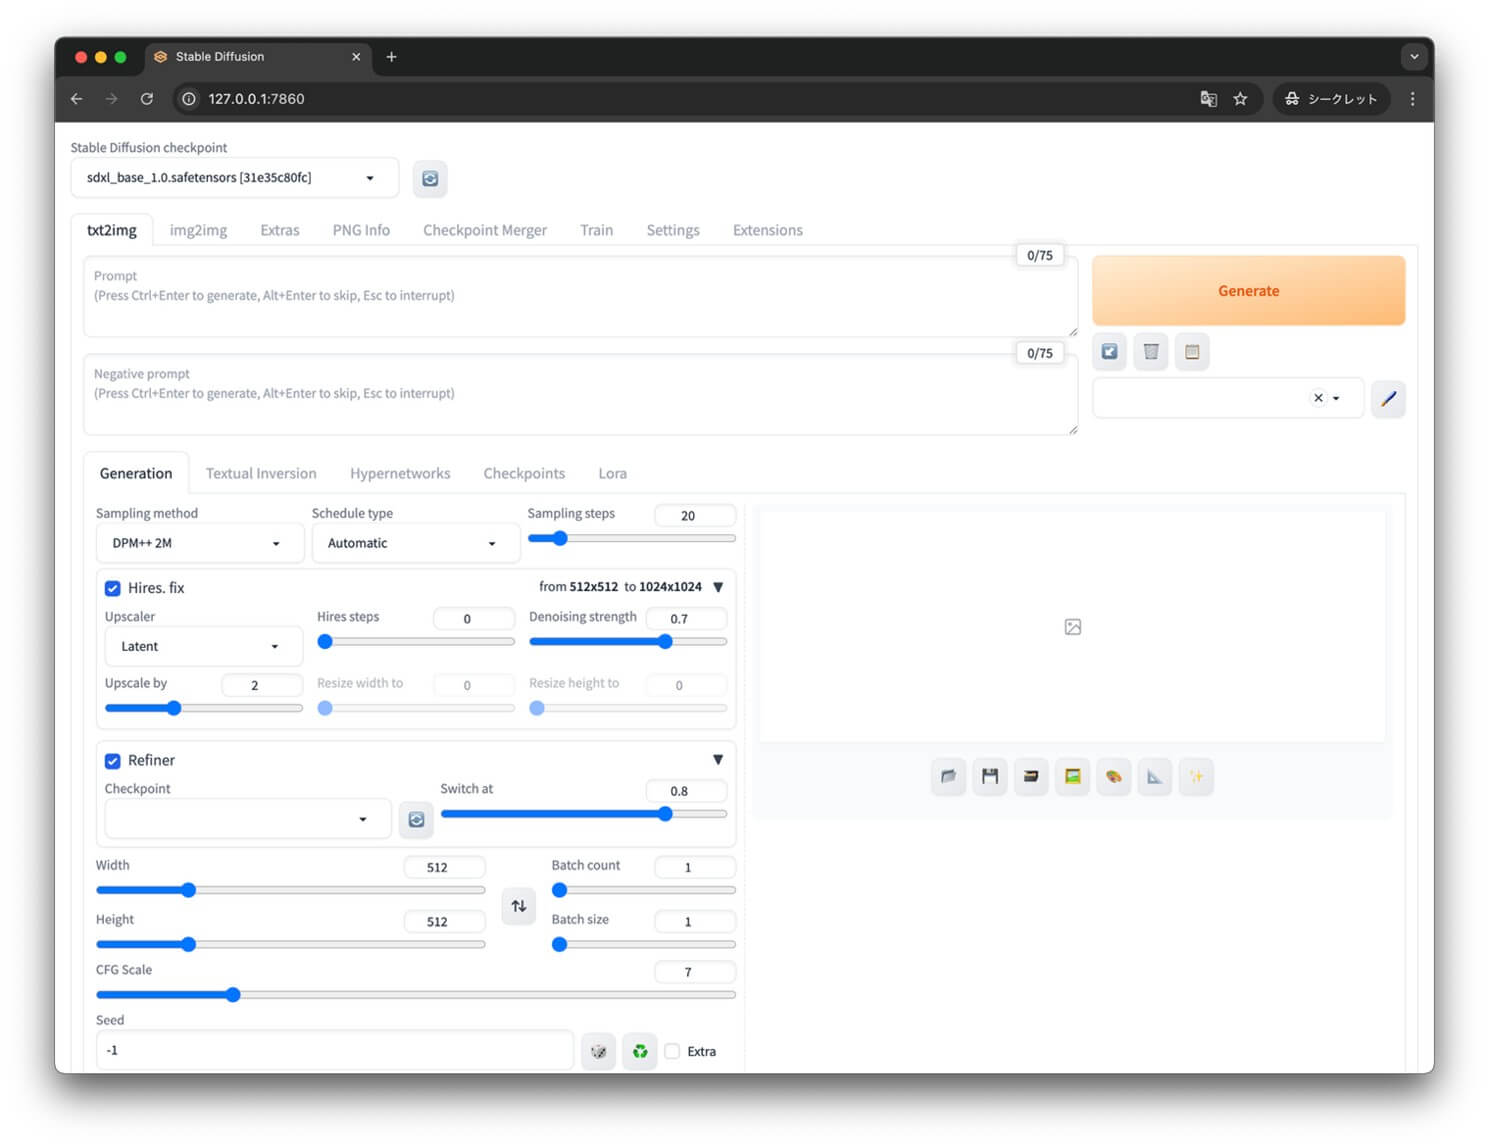Show the Lora tab

click(x=613, y=474)
